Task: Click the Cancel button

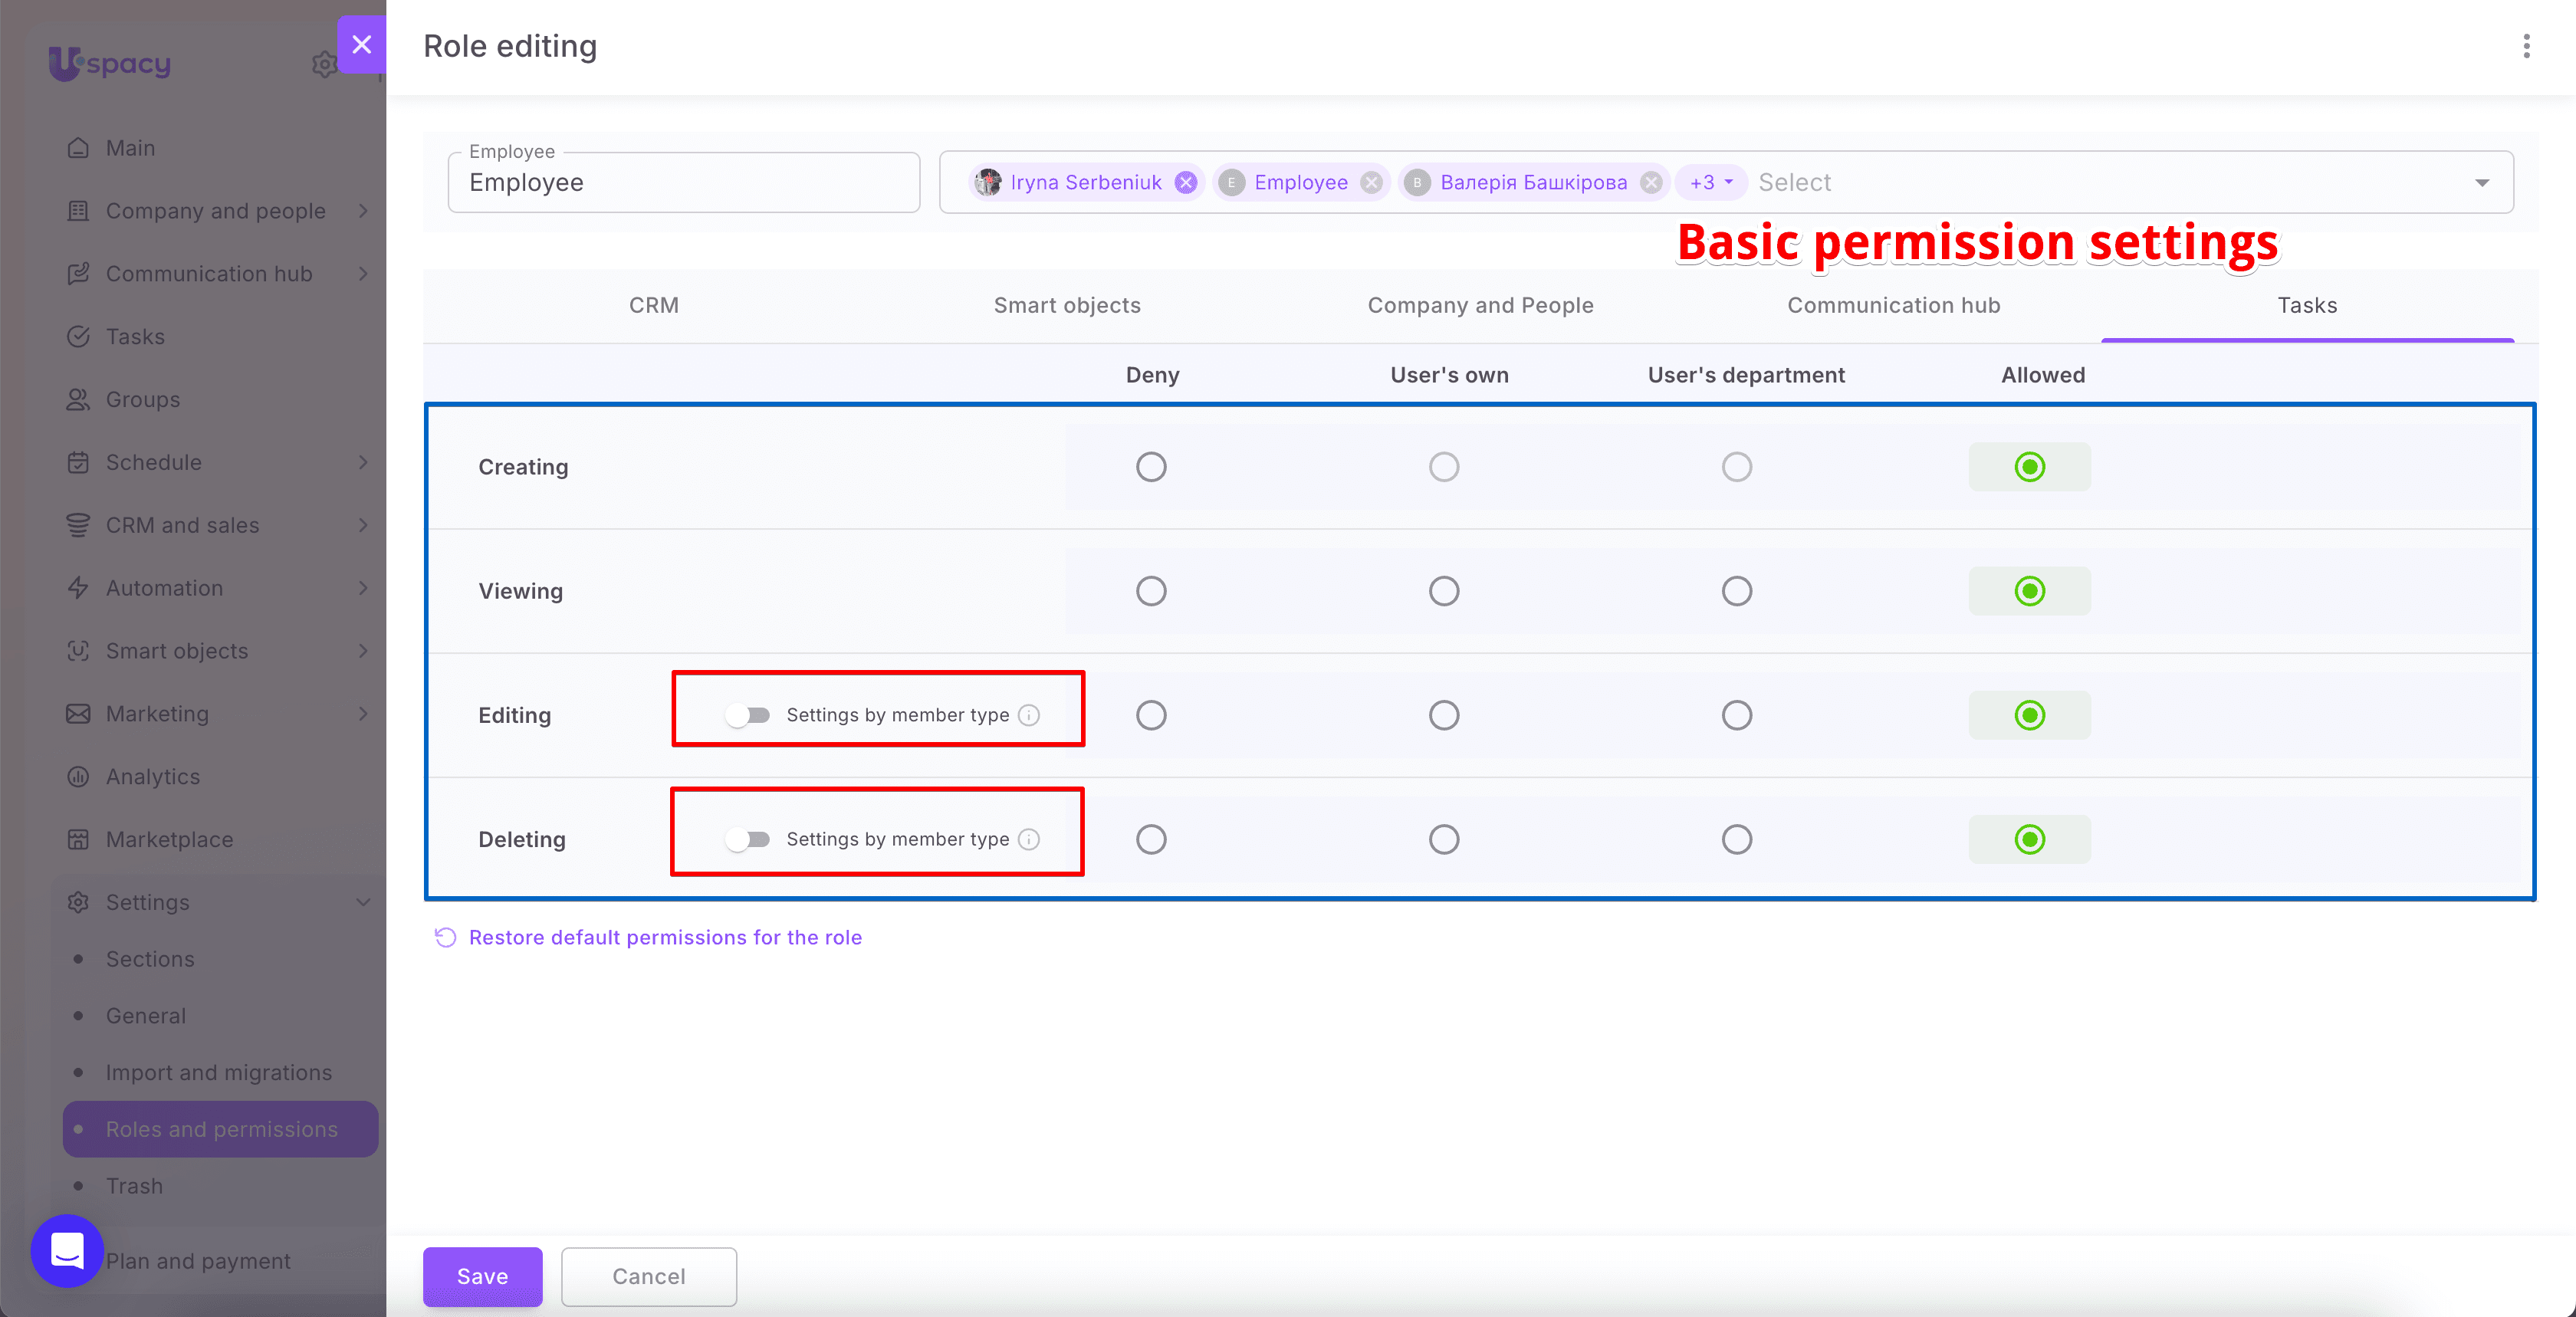Action: coord(649,1276)
